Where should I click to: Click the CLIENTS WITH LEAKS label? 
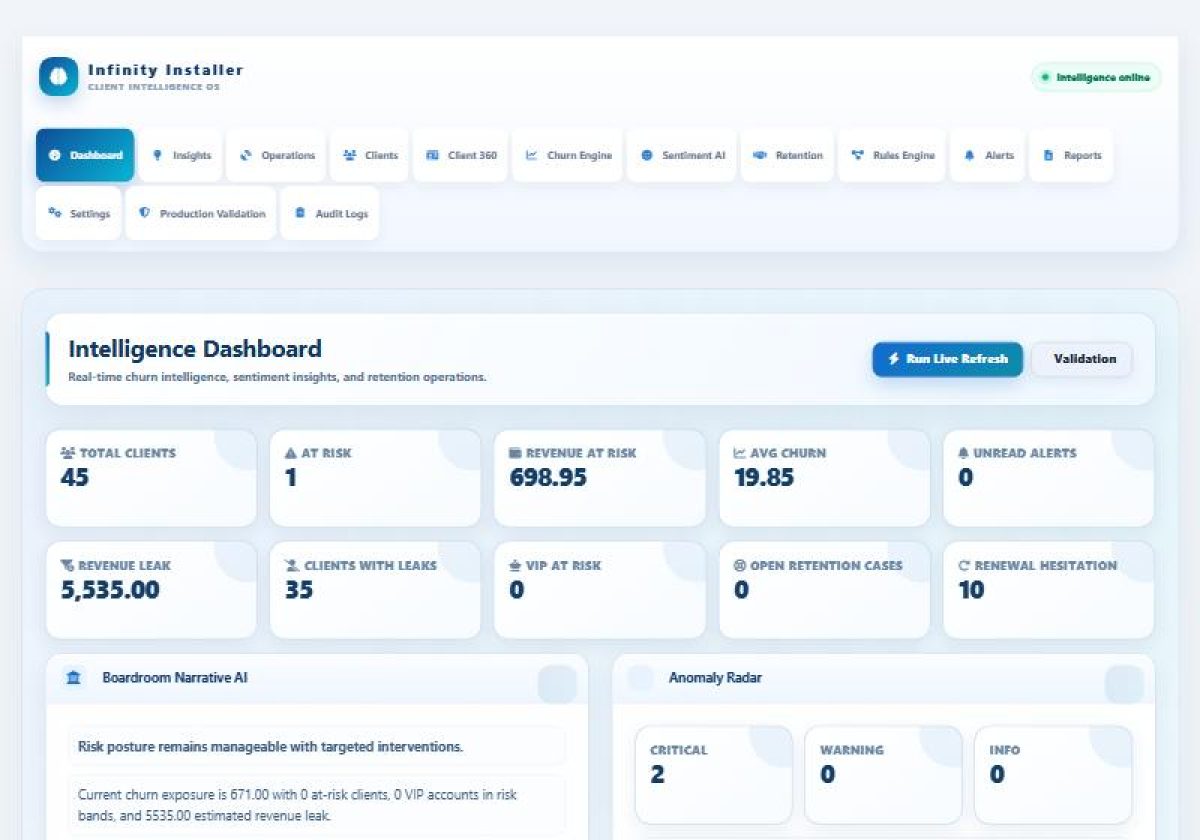370,565
